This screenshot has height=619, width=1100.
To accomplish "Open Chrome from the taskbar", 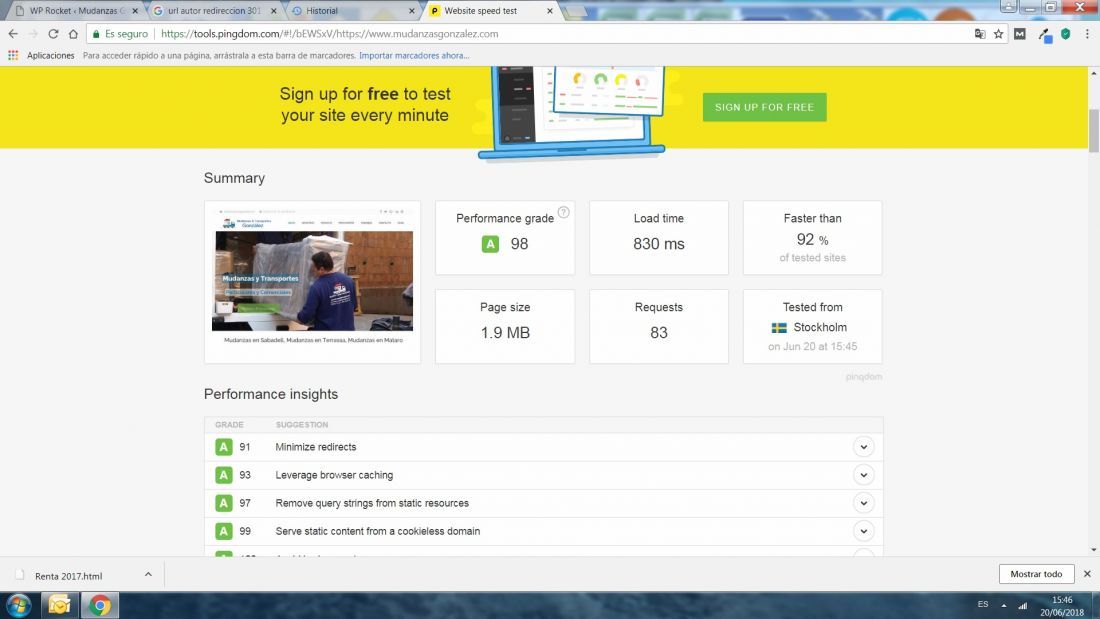I will coord(100,605).
